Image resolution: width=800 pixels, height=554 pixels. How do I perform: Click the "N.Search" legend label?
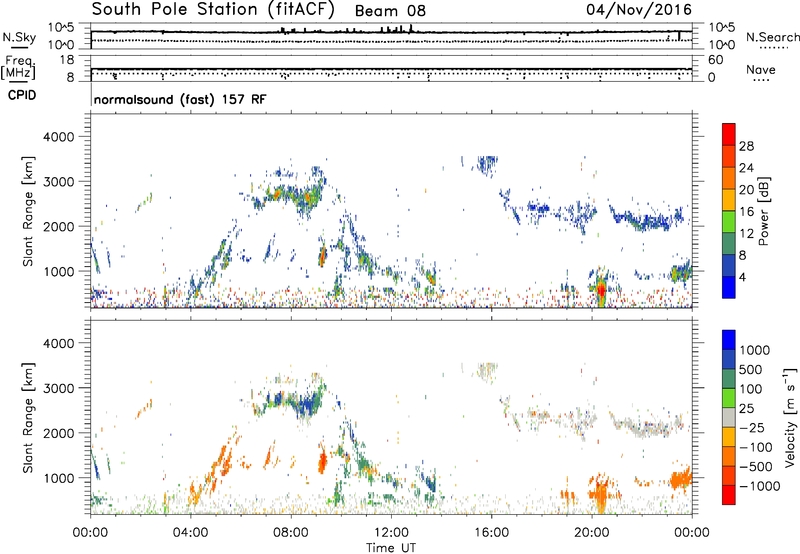point(773,37)
